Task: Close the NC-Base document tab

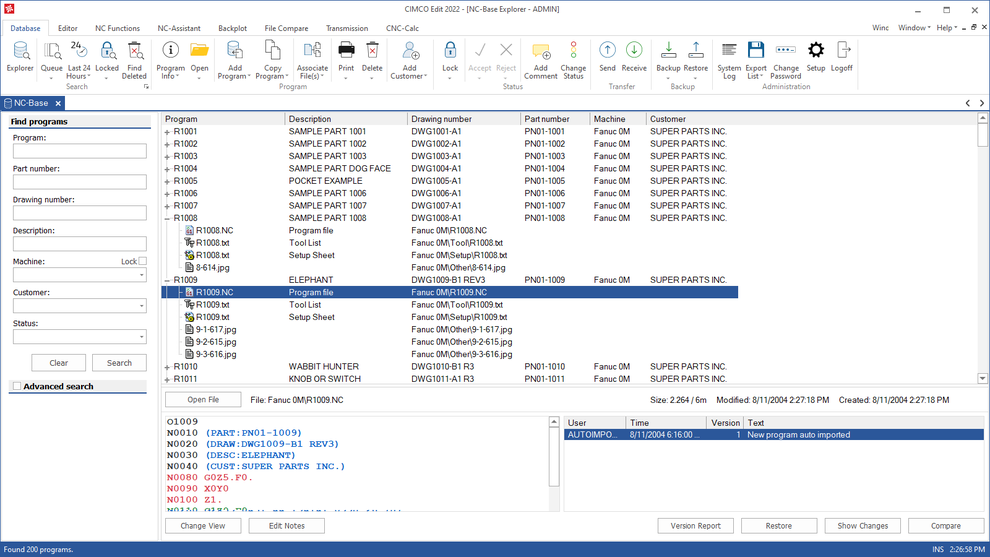Action: [58, 103]
